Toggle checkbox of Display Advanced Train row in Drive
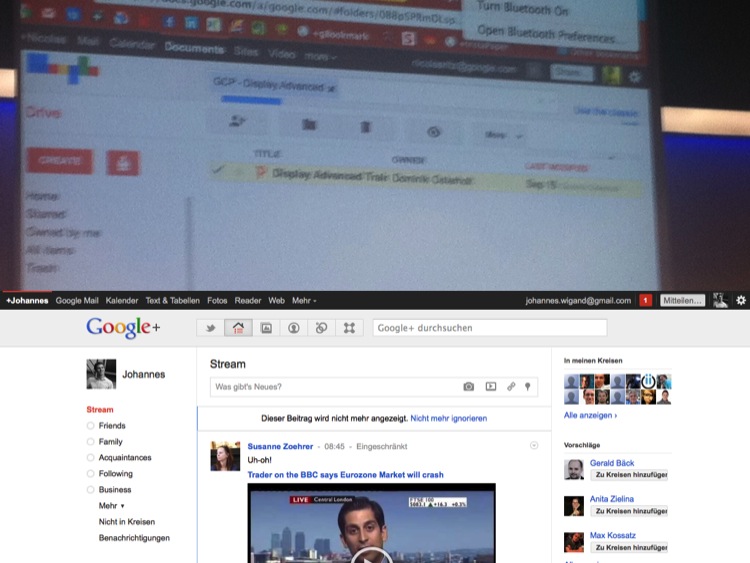Viewport: 750px width, 563px height. pyautogui.click(x=219, y=169)
